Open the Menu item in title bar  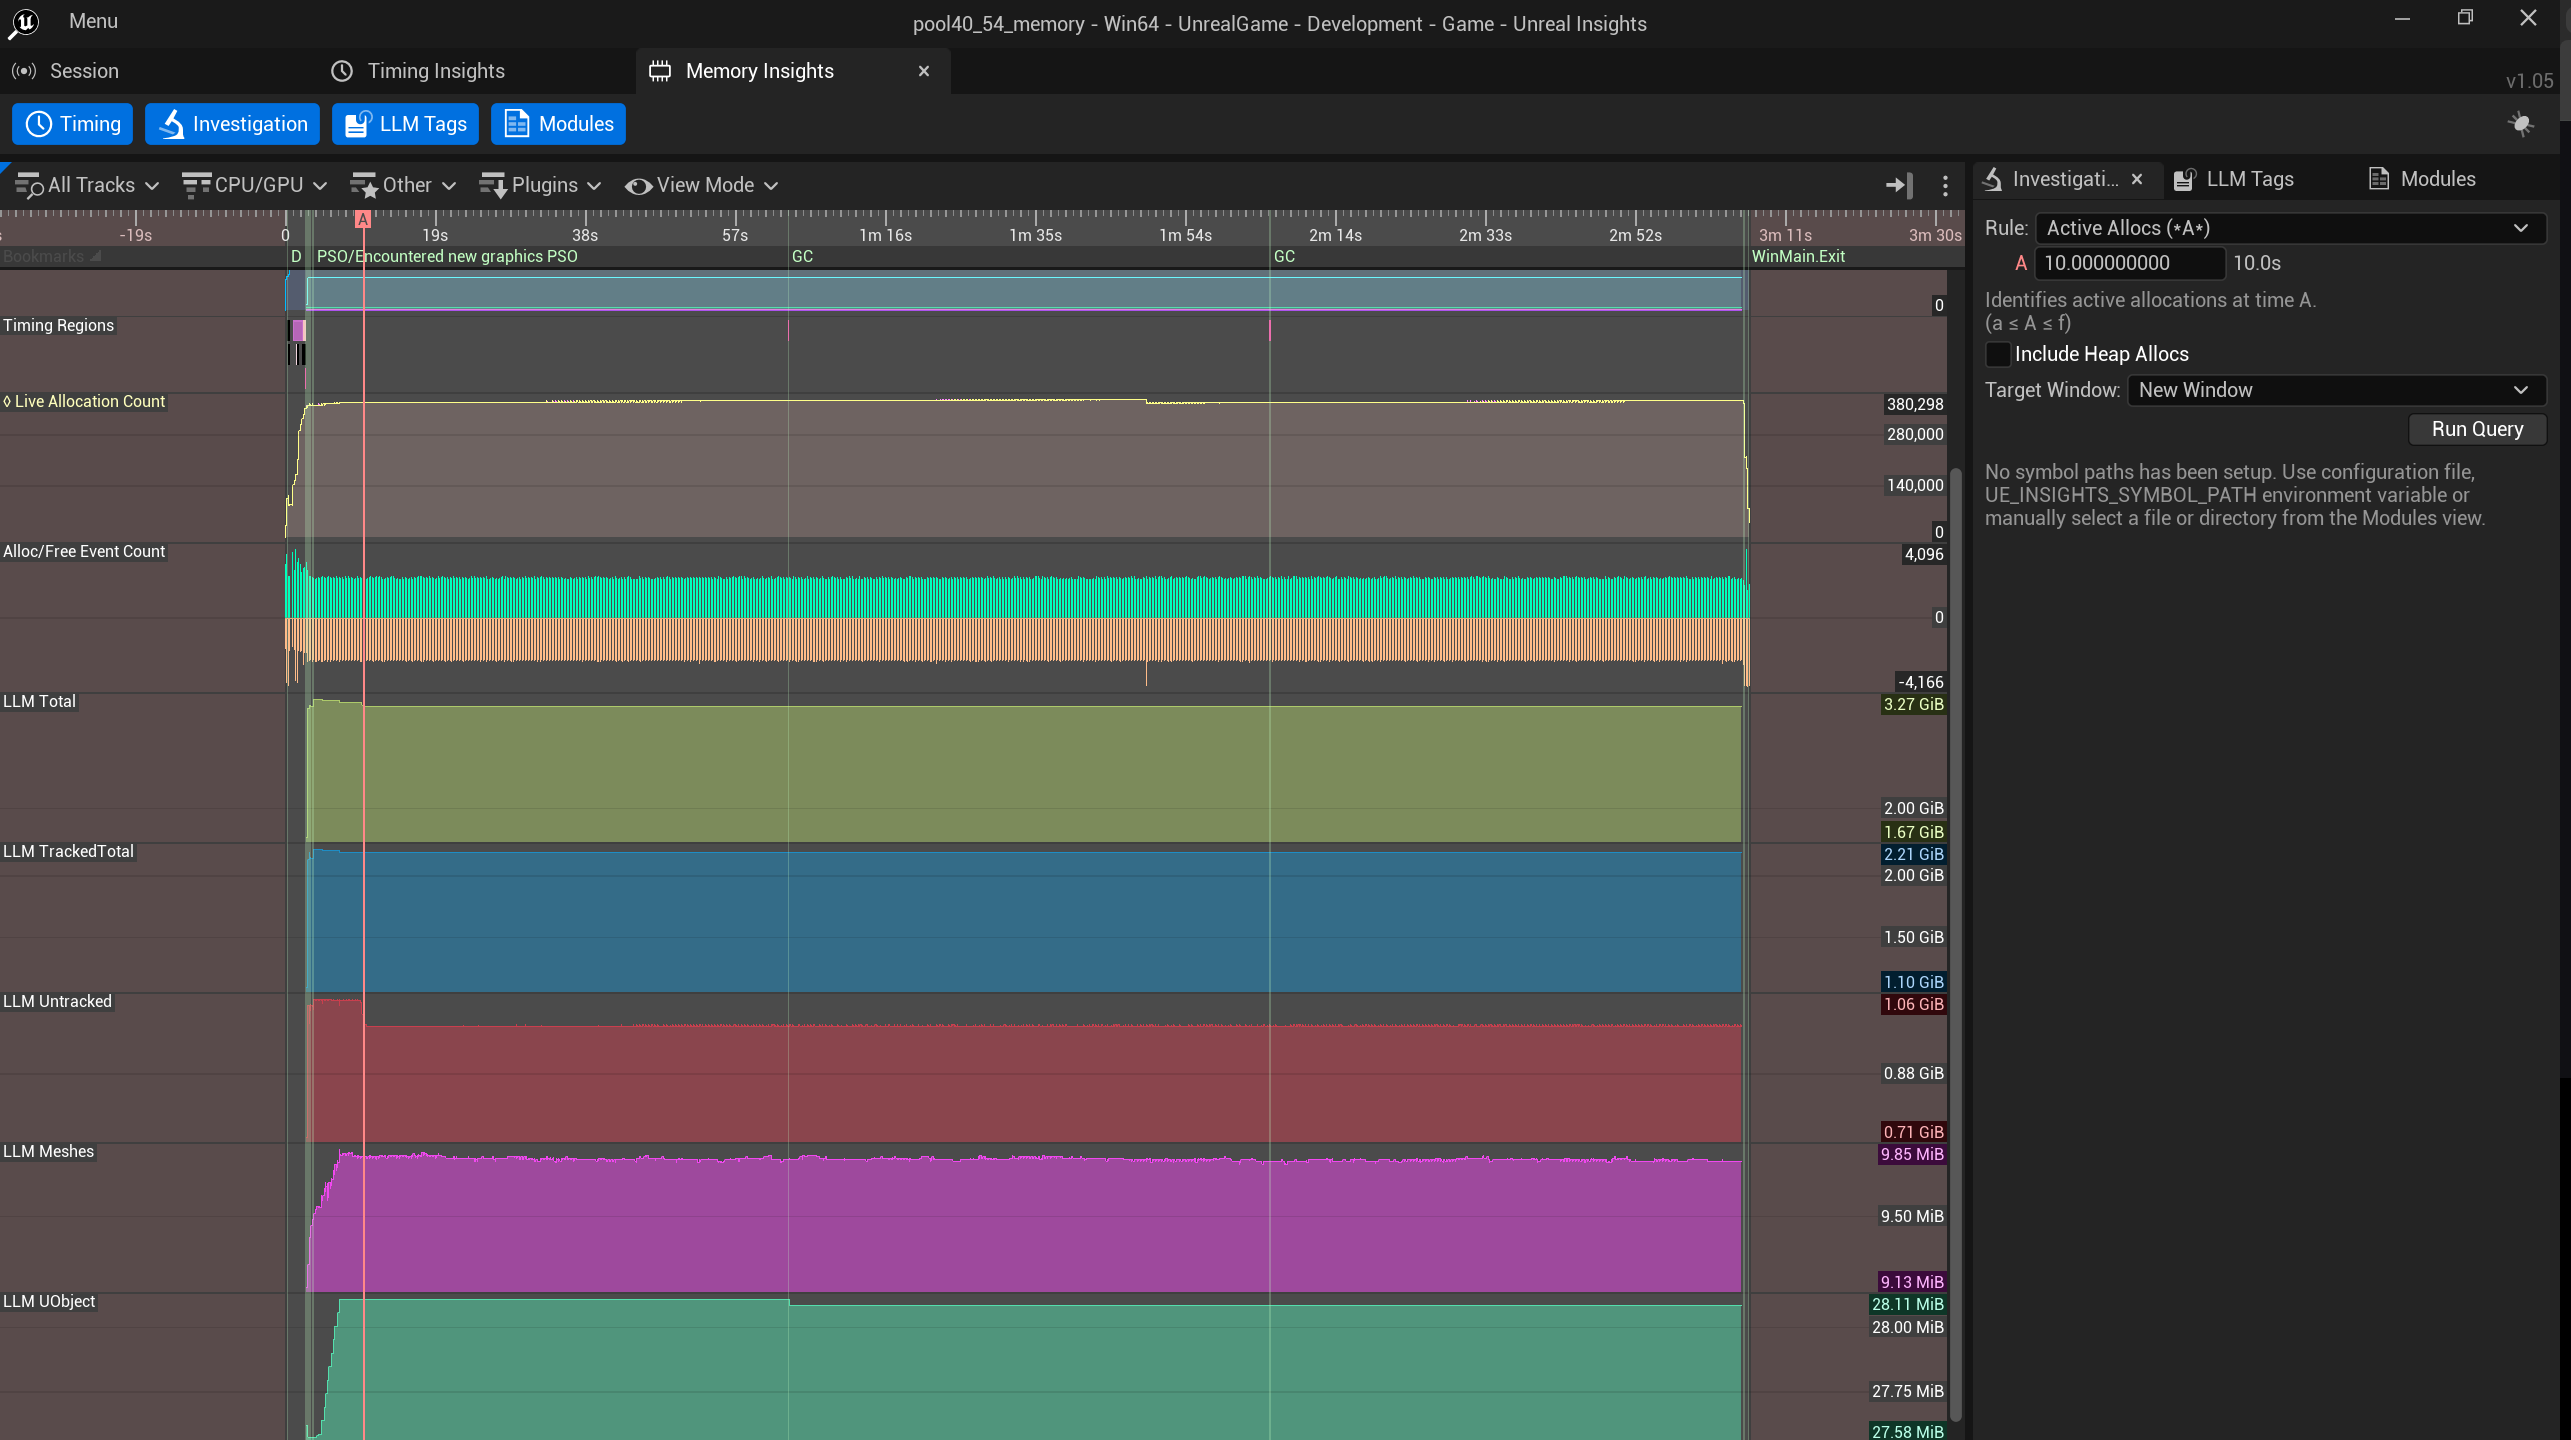[93, 21]
